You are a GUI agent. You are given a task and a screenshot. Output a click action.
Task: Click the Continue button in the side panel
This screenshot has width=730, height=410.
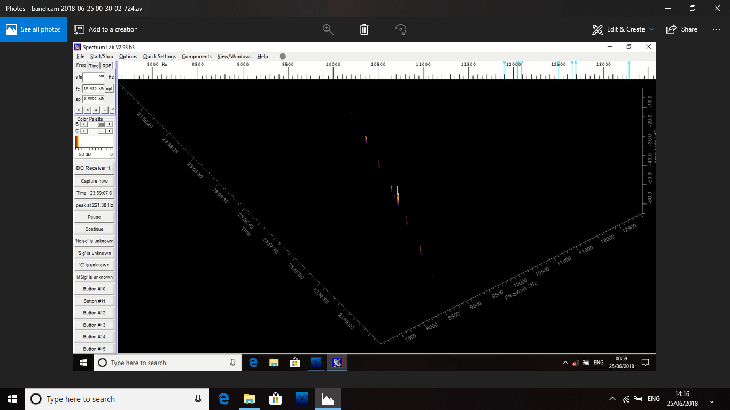tap(94, 229)
